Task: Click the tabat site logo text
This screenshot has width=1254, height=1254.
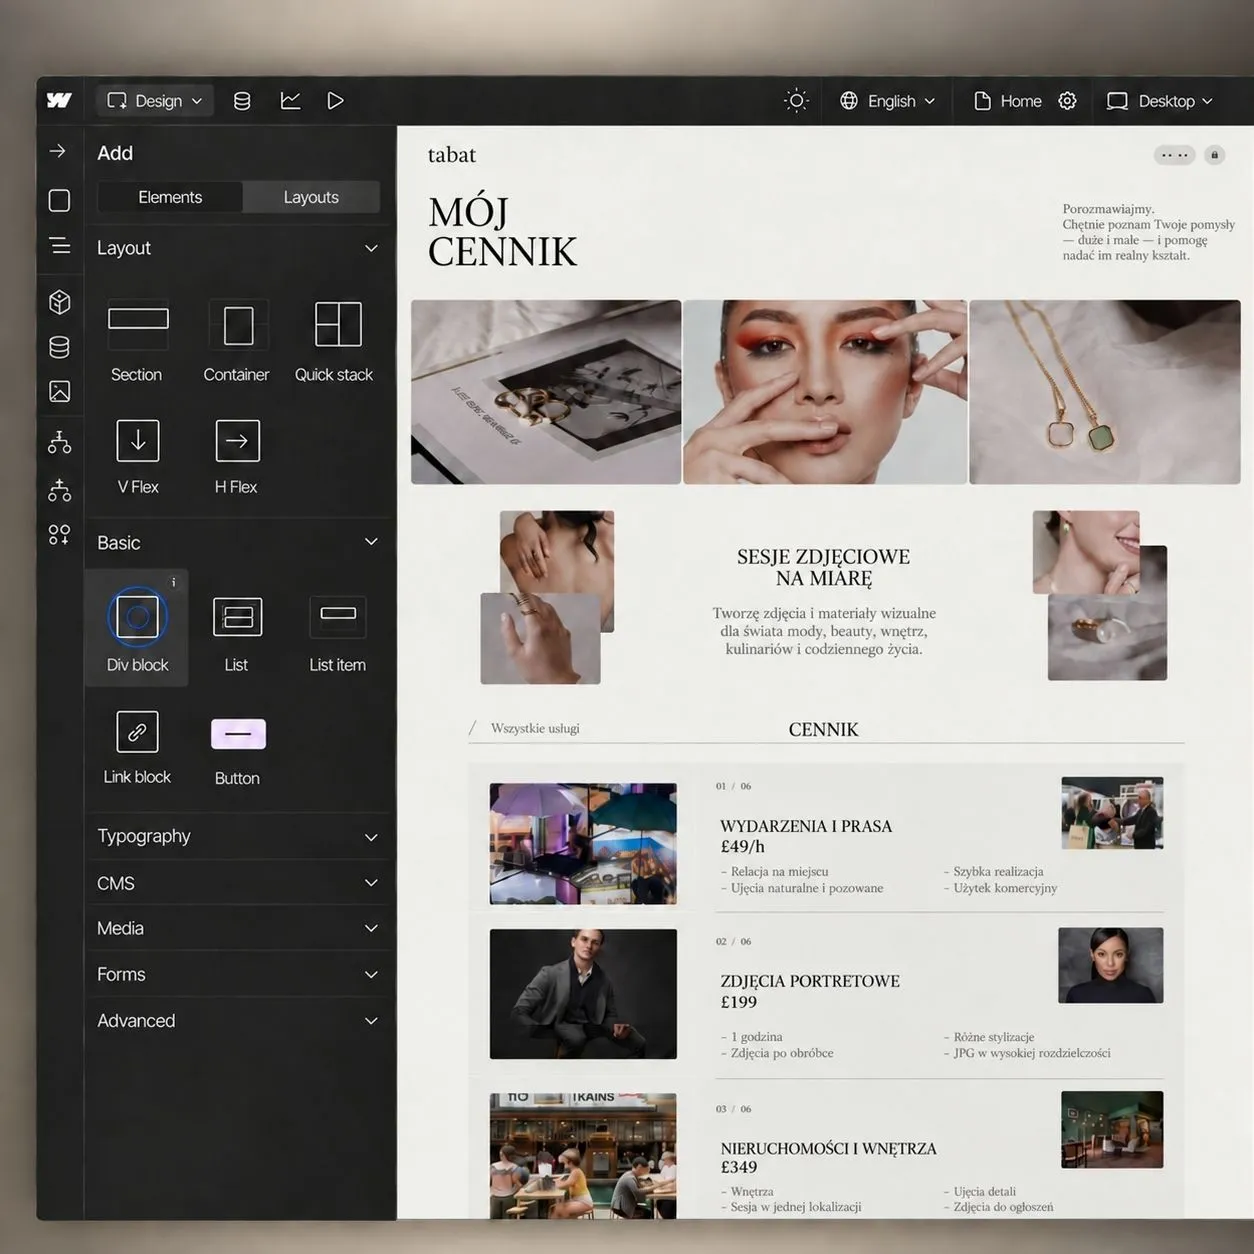Action: 452,155
